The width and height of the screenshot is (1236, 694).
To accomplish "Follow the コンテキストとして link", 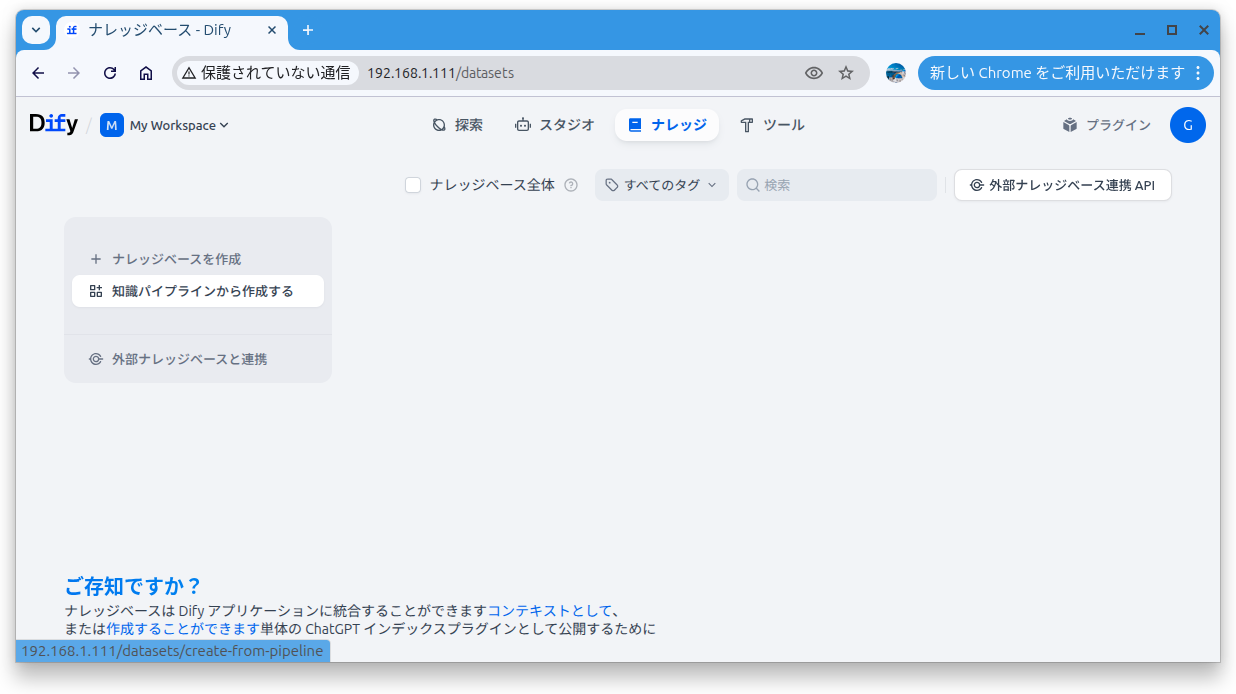I will 550,611.
